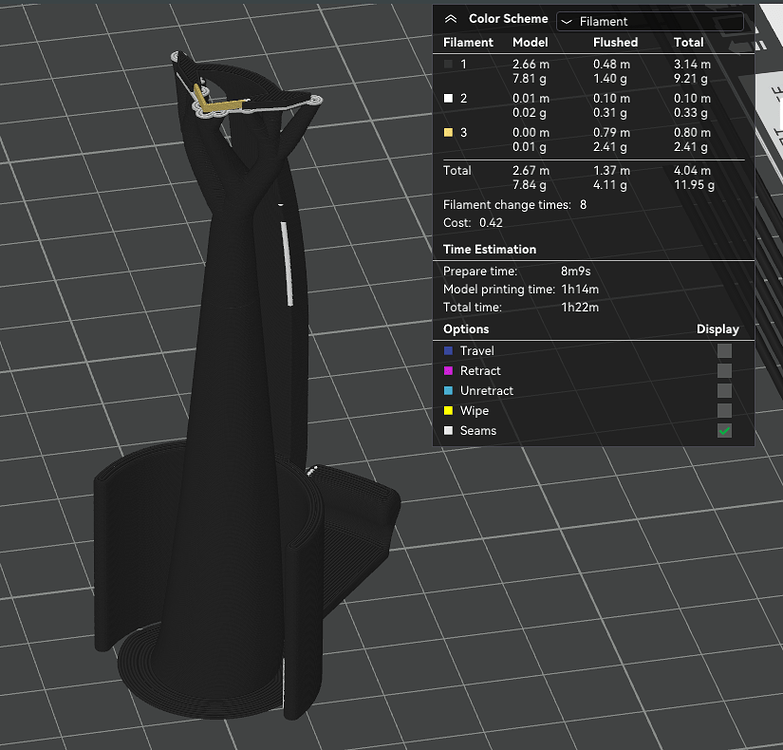Click the Time Estimation section heading
The height and width of the screenshot is (750, 783).
click(x=490, y=250)
